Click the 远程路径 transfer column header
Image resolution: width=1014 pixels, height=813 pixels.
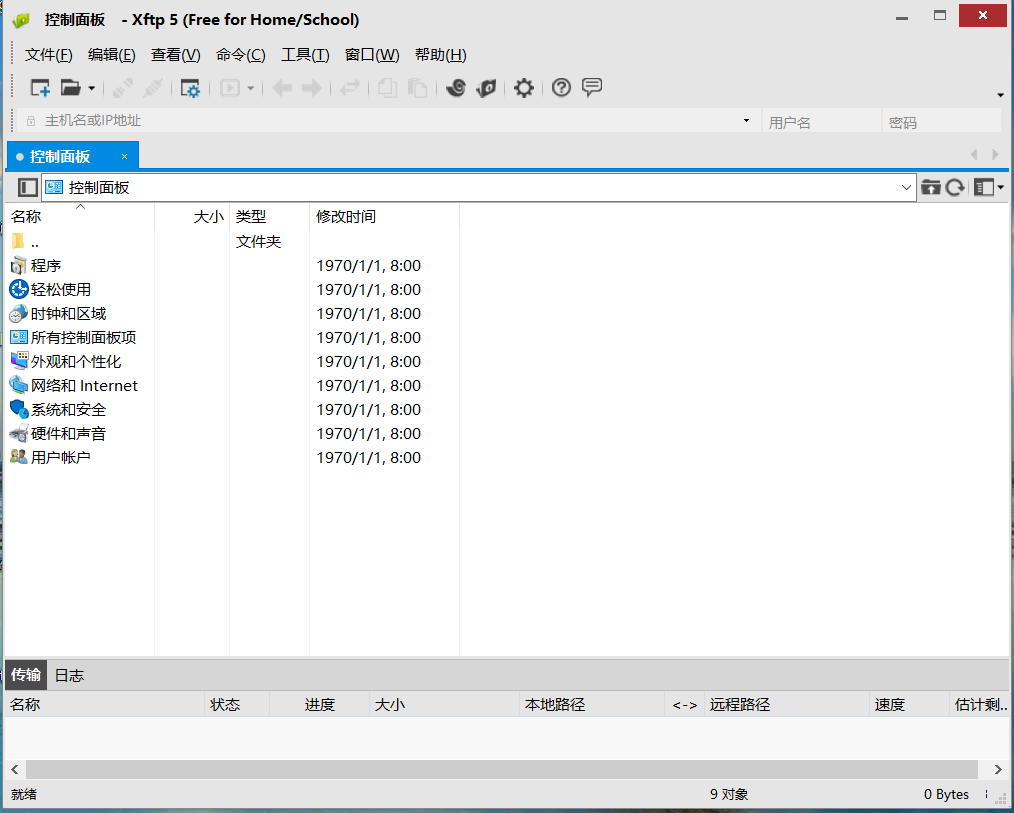pos(786,704)
